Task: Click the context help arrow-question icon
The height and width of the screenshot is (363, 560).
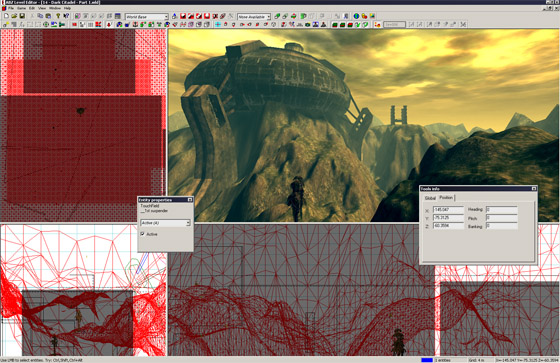Action: click(66, 16)
